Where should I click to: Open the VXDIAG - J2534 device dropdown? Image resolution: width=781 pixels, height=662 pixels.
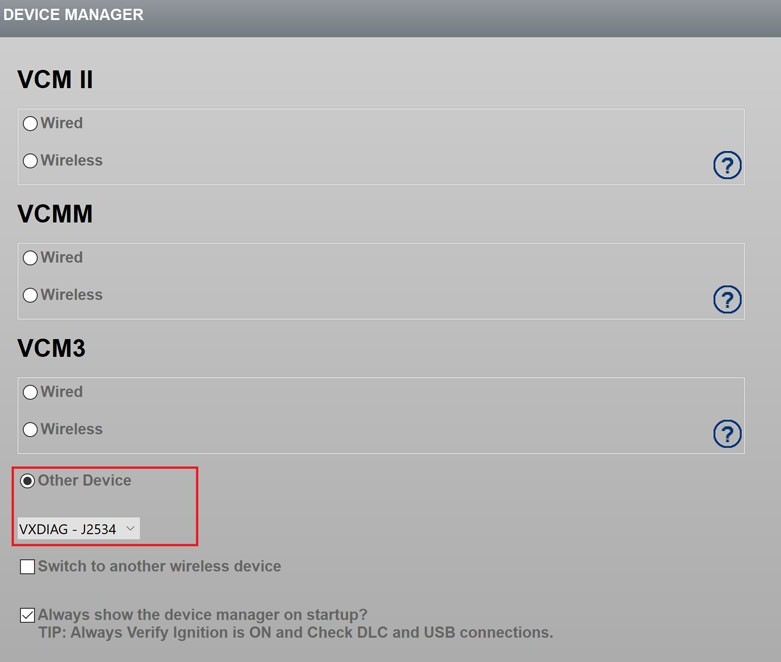coord(78,529)
